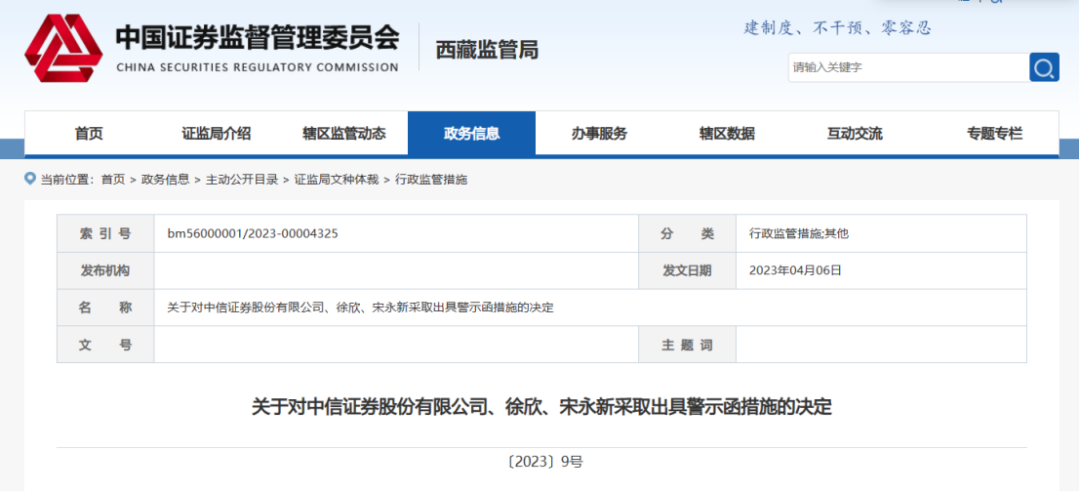Image resolution: width=1080 pixels, height=492 pixels.
Task: Click the 中国证券监督管理委员会 title text
Action: click(257, 39)
